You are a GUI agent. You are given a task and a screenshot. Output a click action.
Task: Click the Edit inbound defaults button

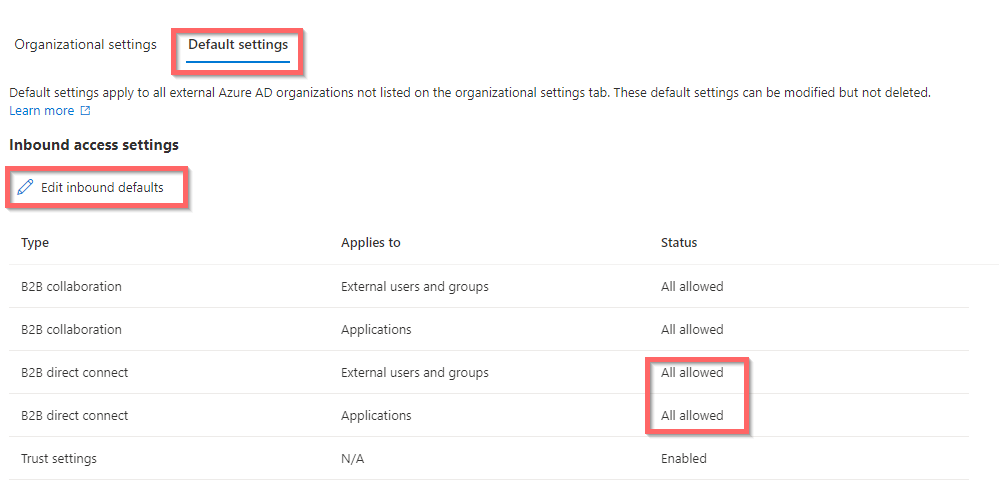tap(90, 187)
